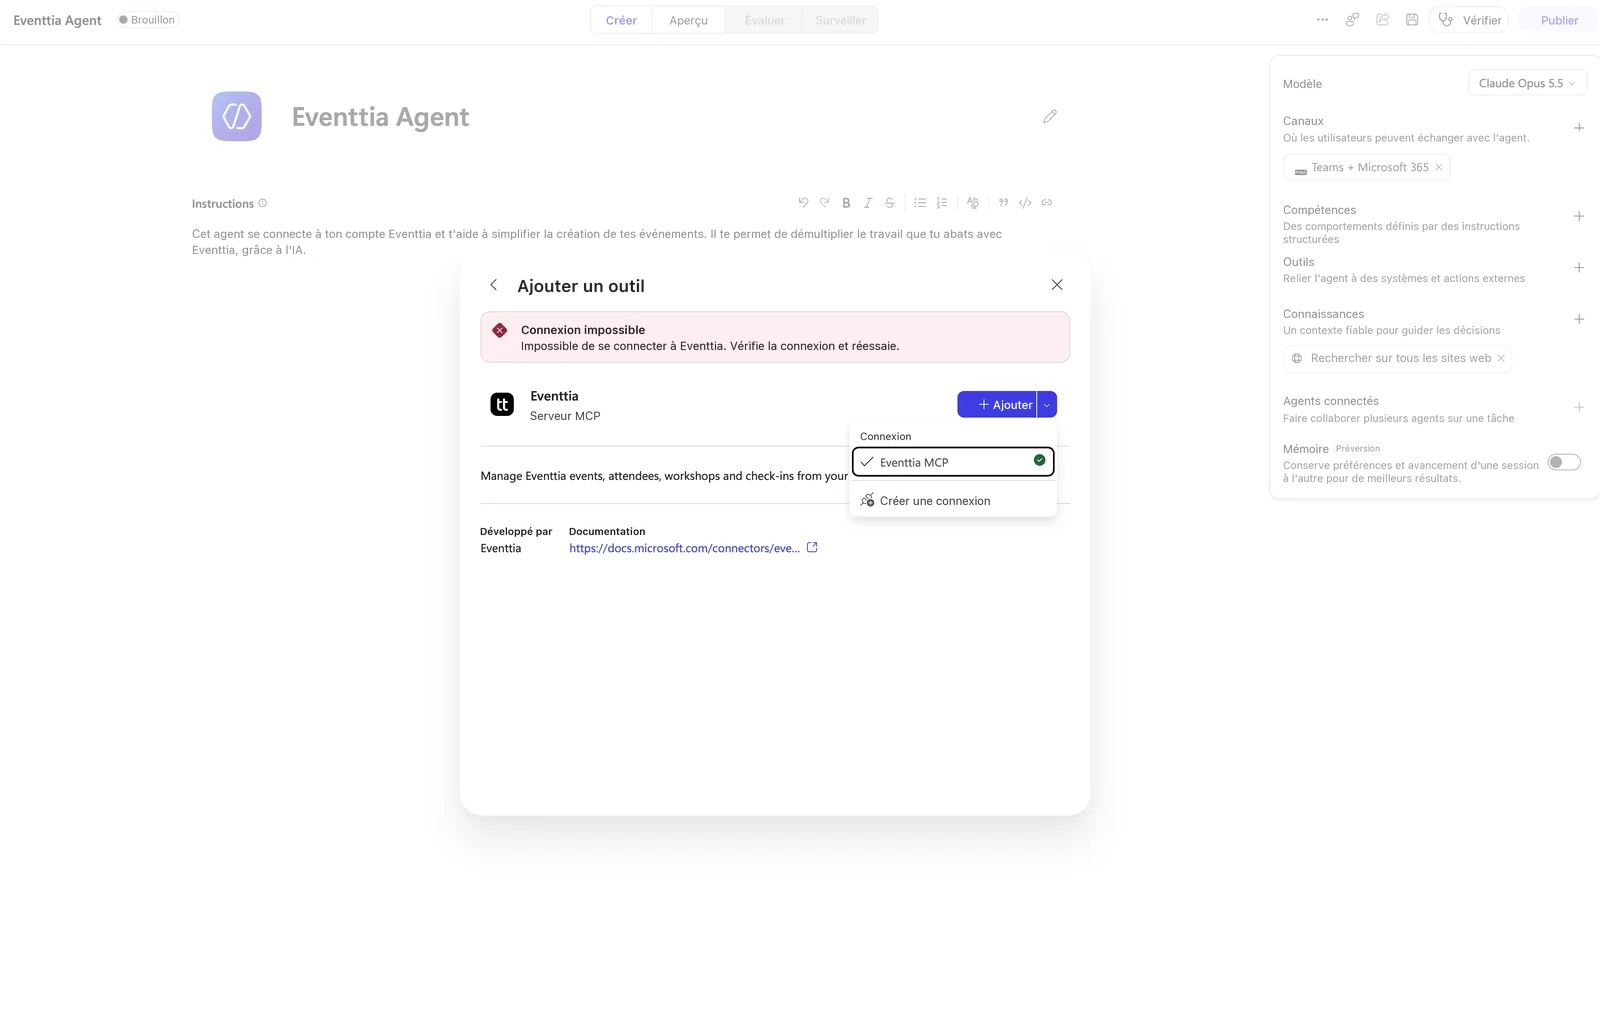This screenshot has width=1600, height=1013.
Task: Click the Préversion badge next to Mémoire
Action: 1358,448
